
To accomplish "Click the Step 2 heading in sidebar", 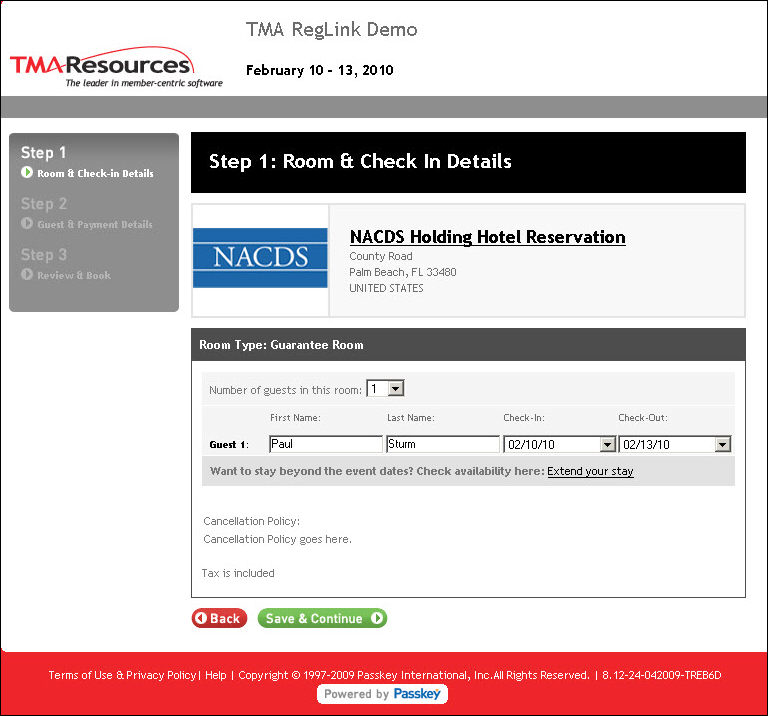I will (x=44, y=204).
